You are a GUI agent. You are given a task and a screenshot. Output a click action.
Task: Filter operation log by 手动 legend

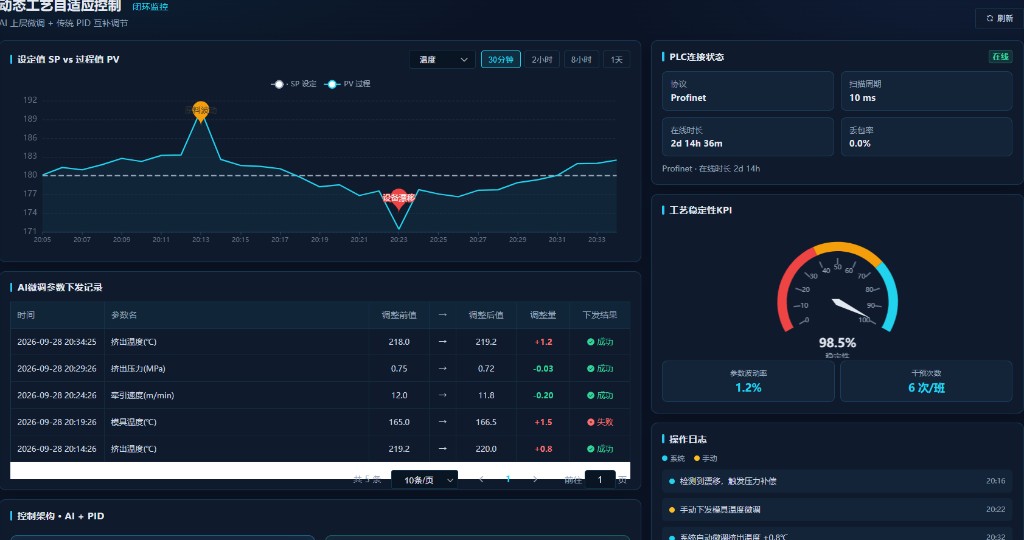705,458
